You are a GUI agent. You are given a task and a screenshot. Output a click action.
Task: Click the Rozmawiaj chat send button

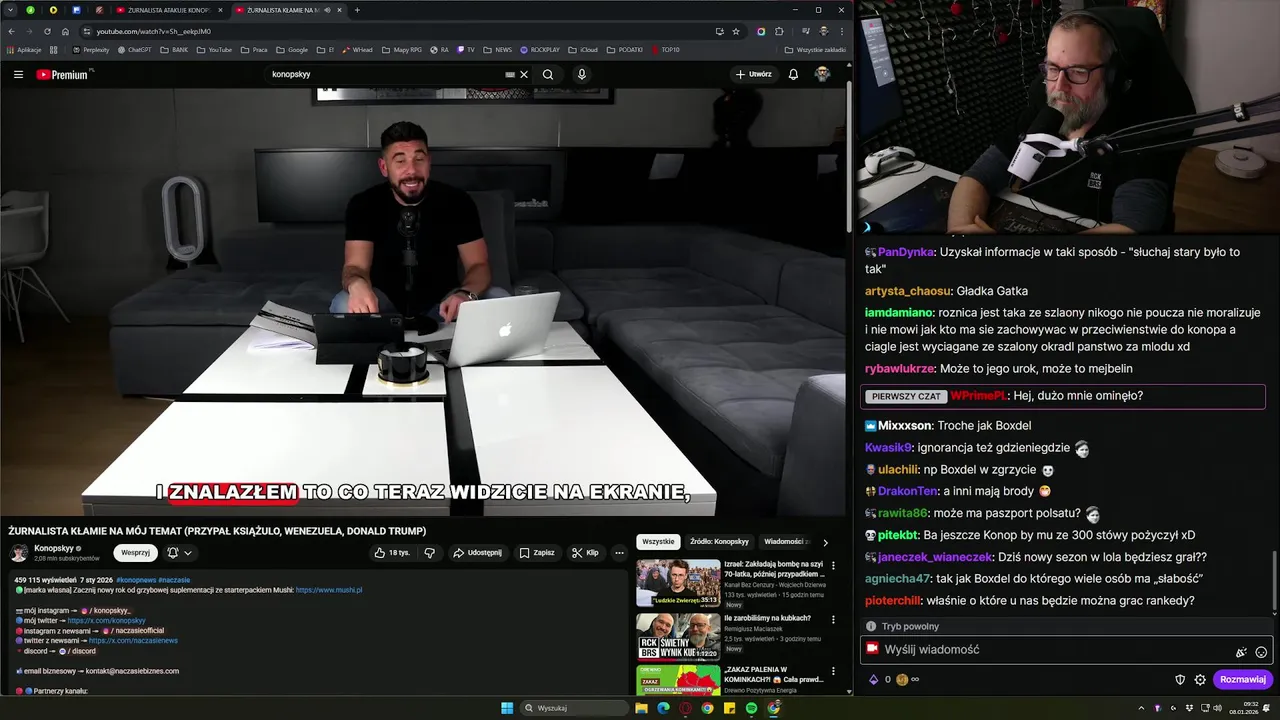[1243, 679]
